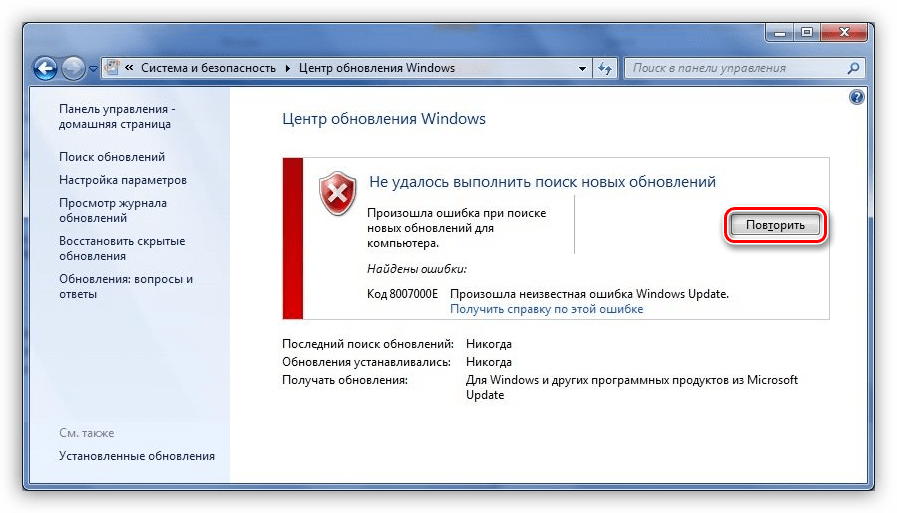Viewport: 897px width, 513px height.
Task: Click the Control Panel icon in address bar
Action: click(x=113, y=69)
